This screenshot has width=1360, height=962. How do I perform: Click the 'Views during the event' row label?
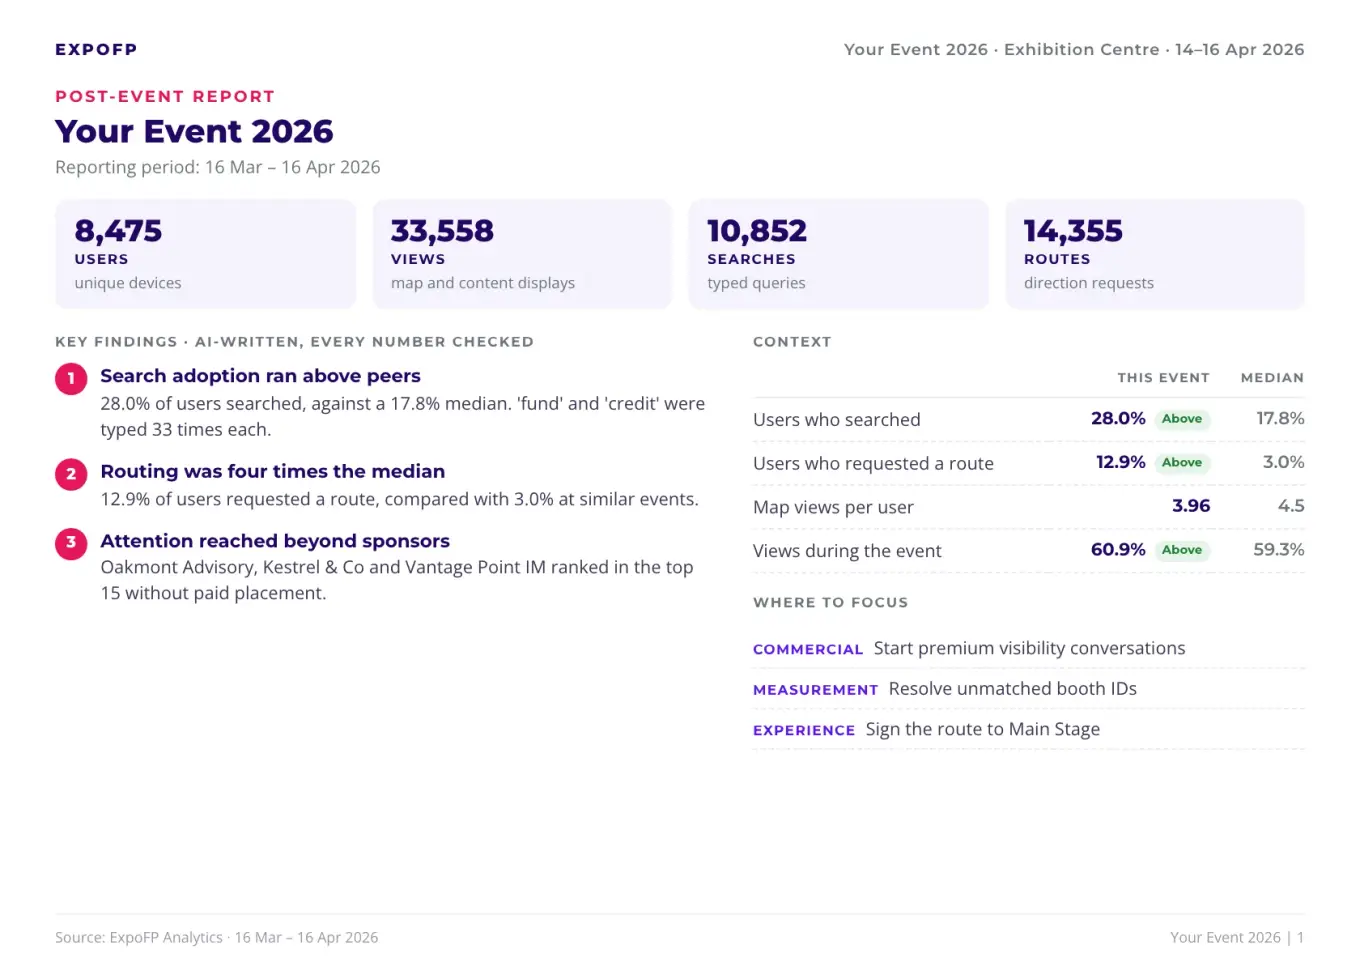coord(847,551)
